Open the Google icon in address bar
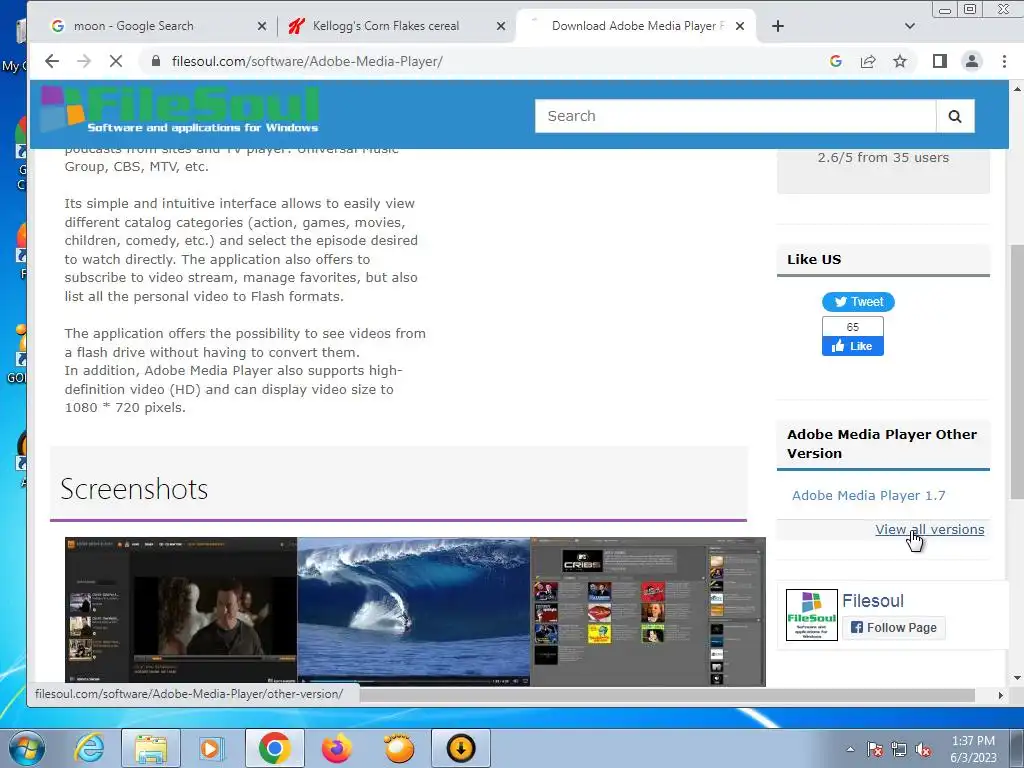The width and height of the screenshot is (1024, 768). [x=835, y=61]
